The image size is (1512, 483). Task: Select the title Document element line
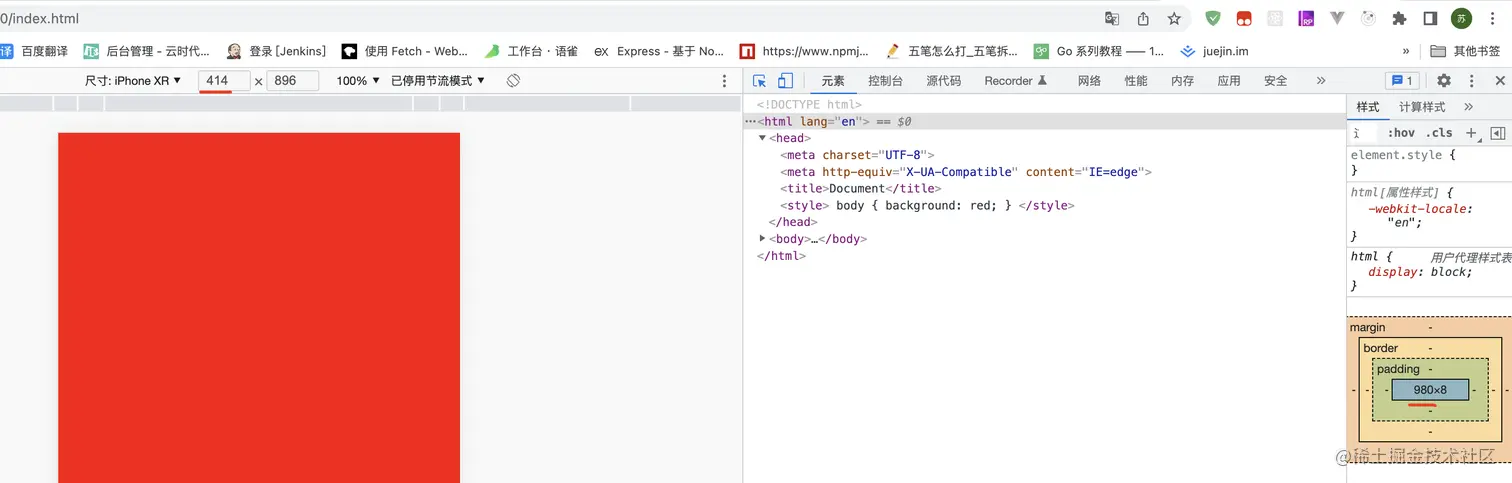[861, 188]
